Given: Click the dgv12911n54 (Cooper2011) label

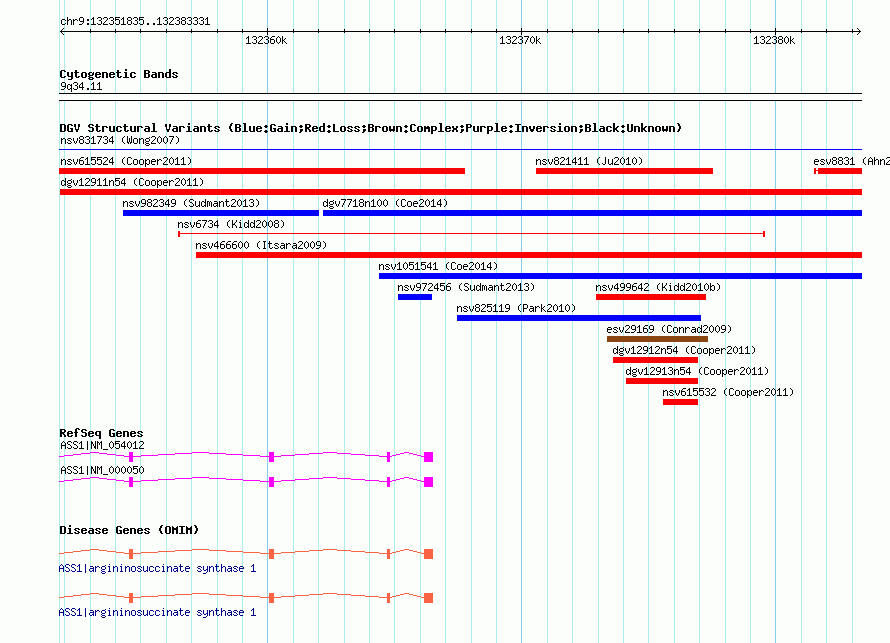Looking at the screenshot, I should [132, 182].
